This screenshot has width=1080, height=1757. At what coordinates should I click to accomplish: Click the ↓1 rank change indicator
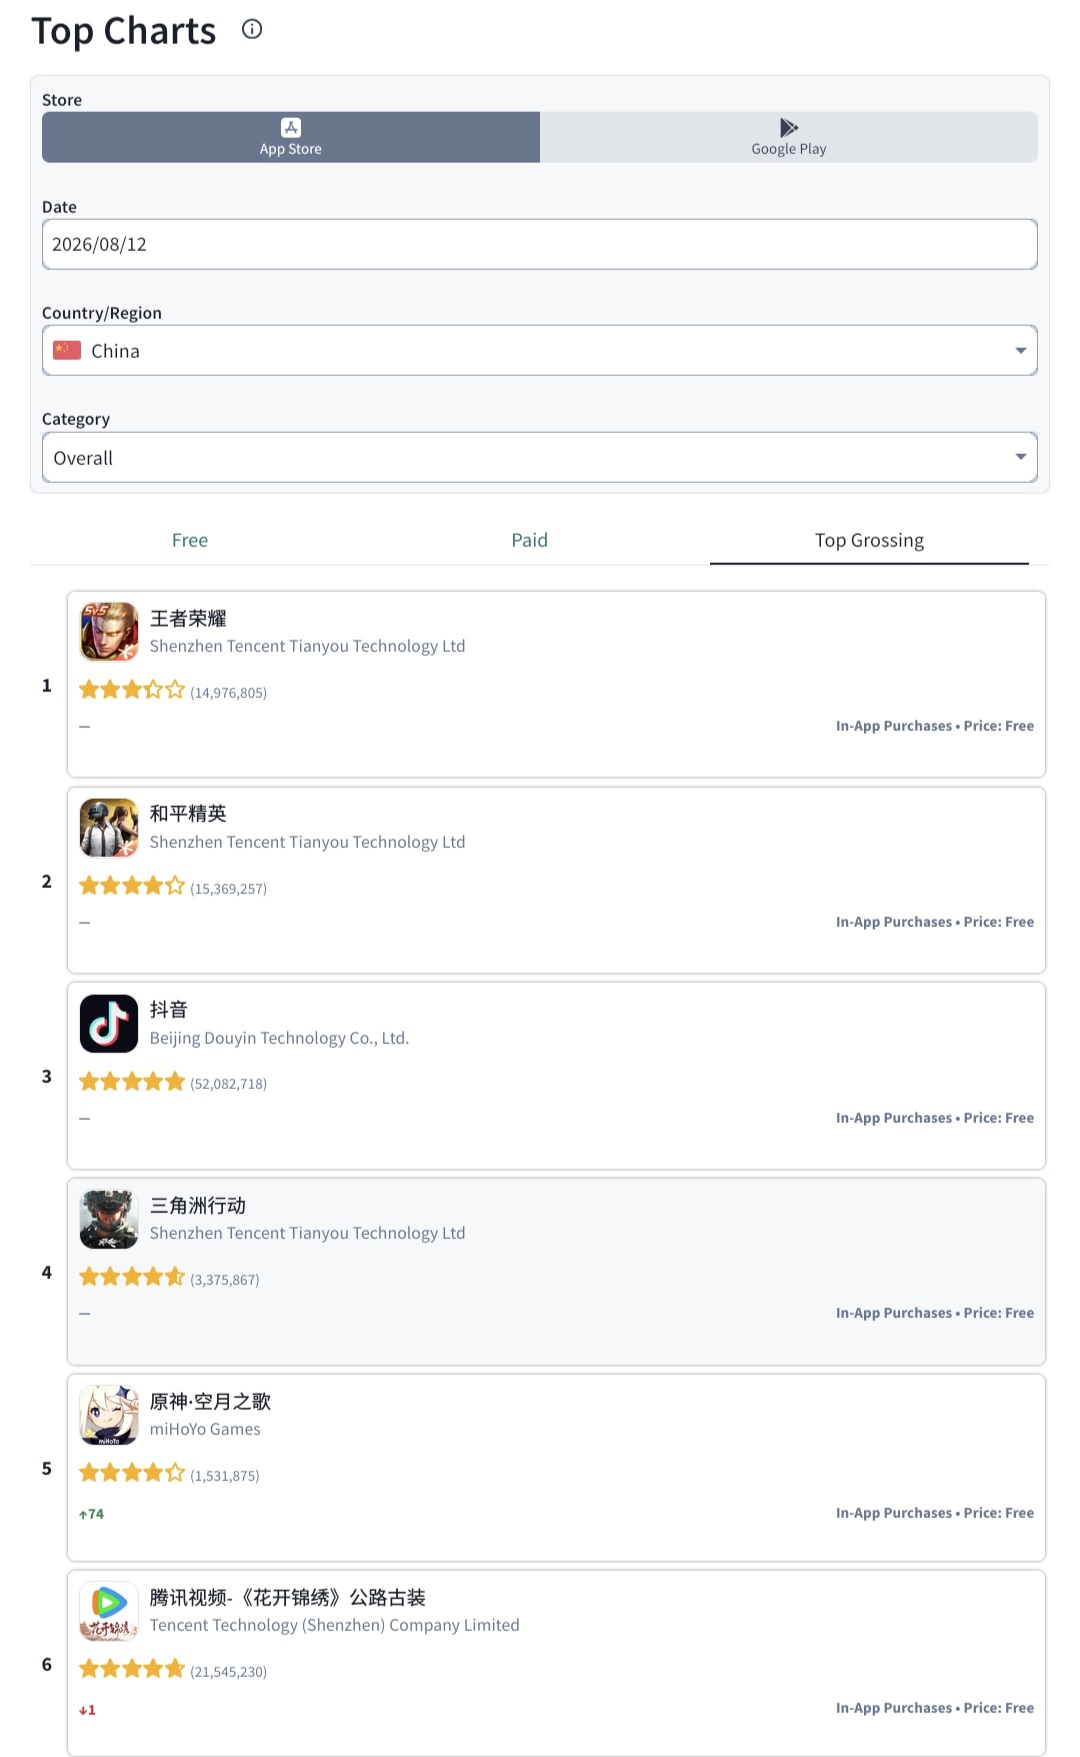coord(88,1710)
